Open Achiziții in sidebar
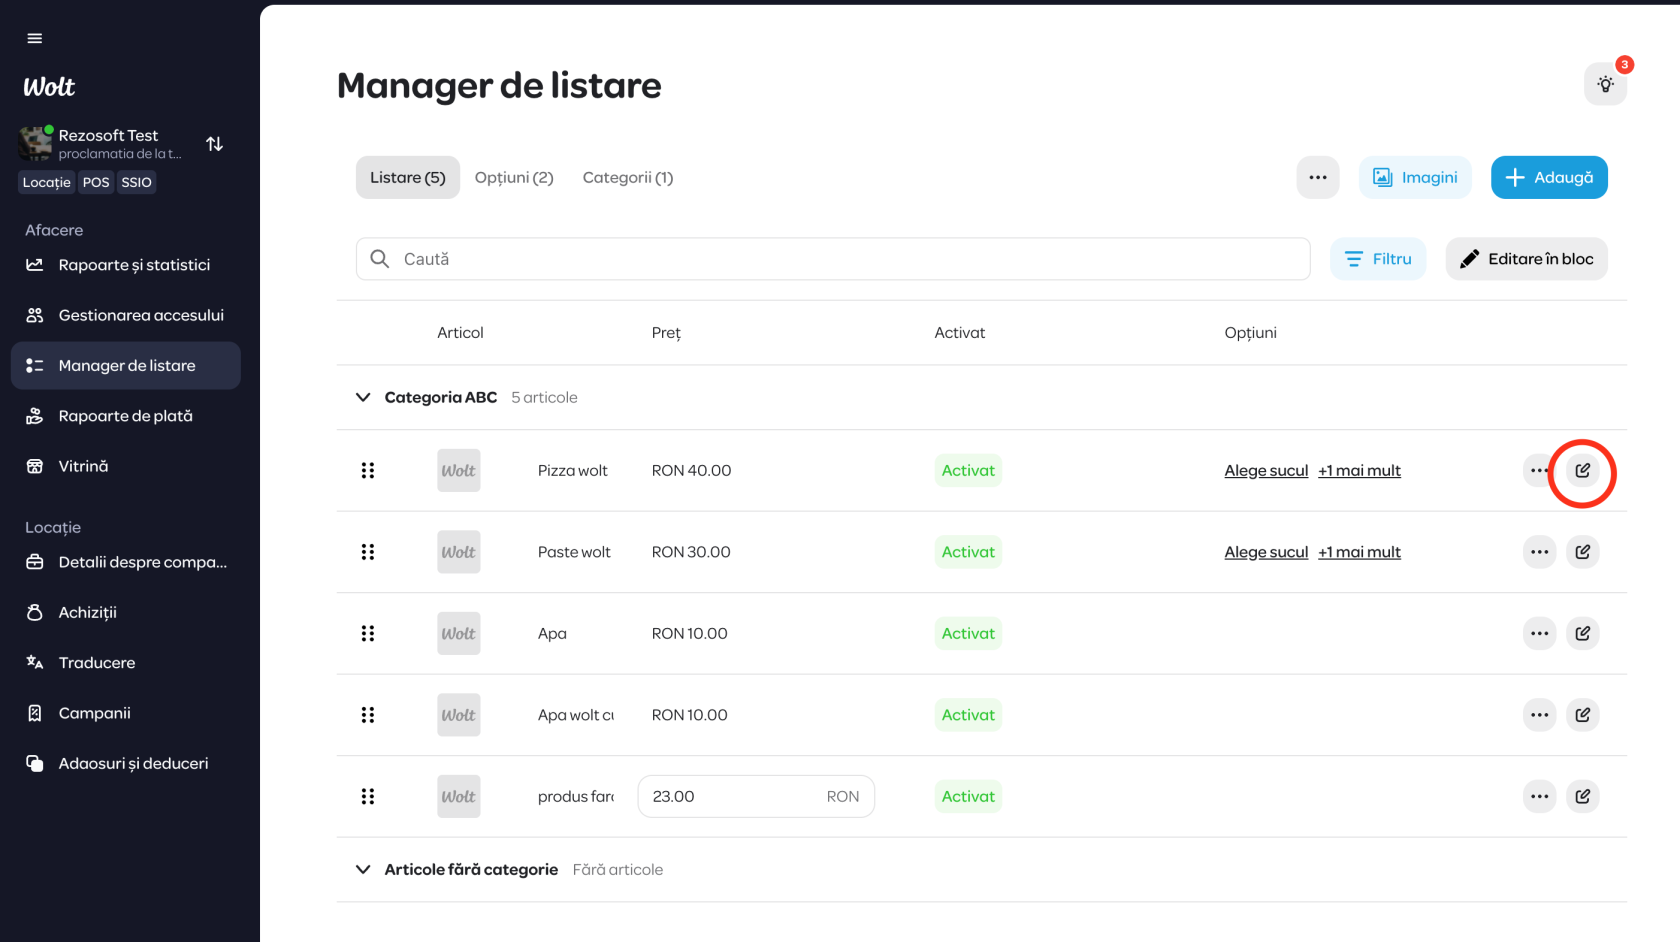The image size is (1680, 942). pyautogui.click(x=126, y=612)
